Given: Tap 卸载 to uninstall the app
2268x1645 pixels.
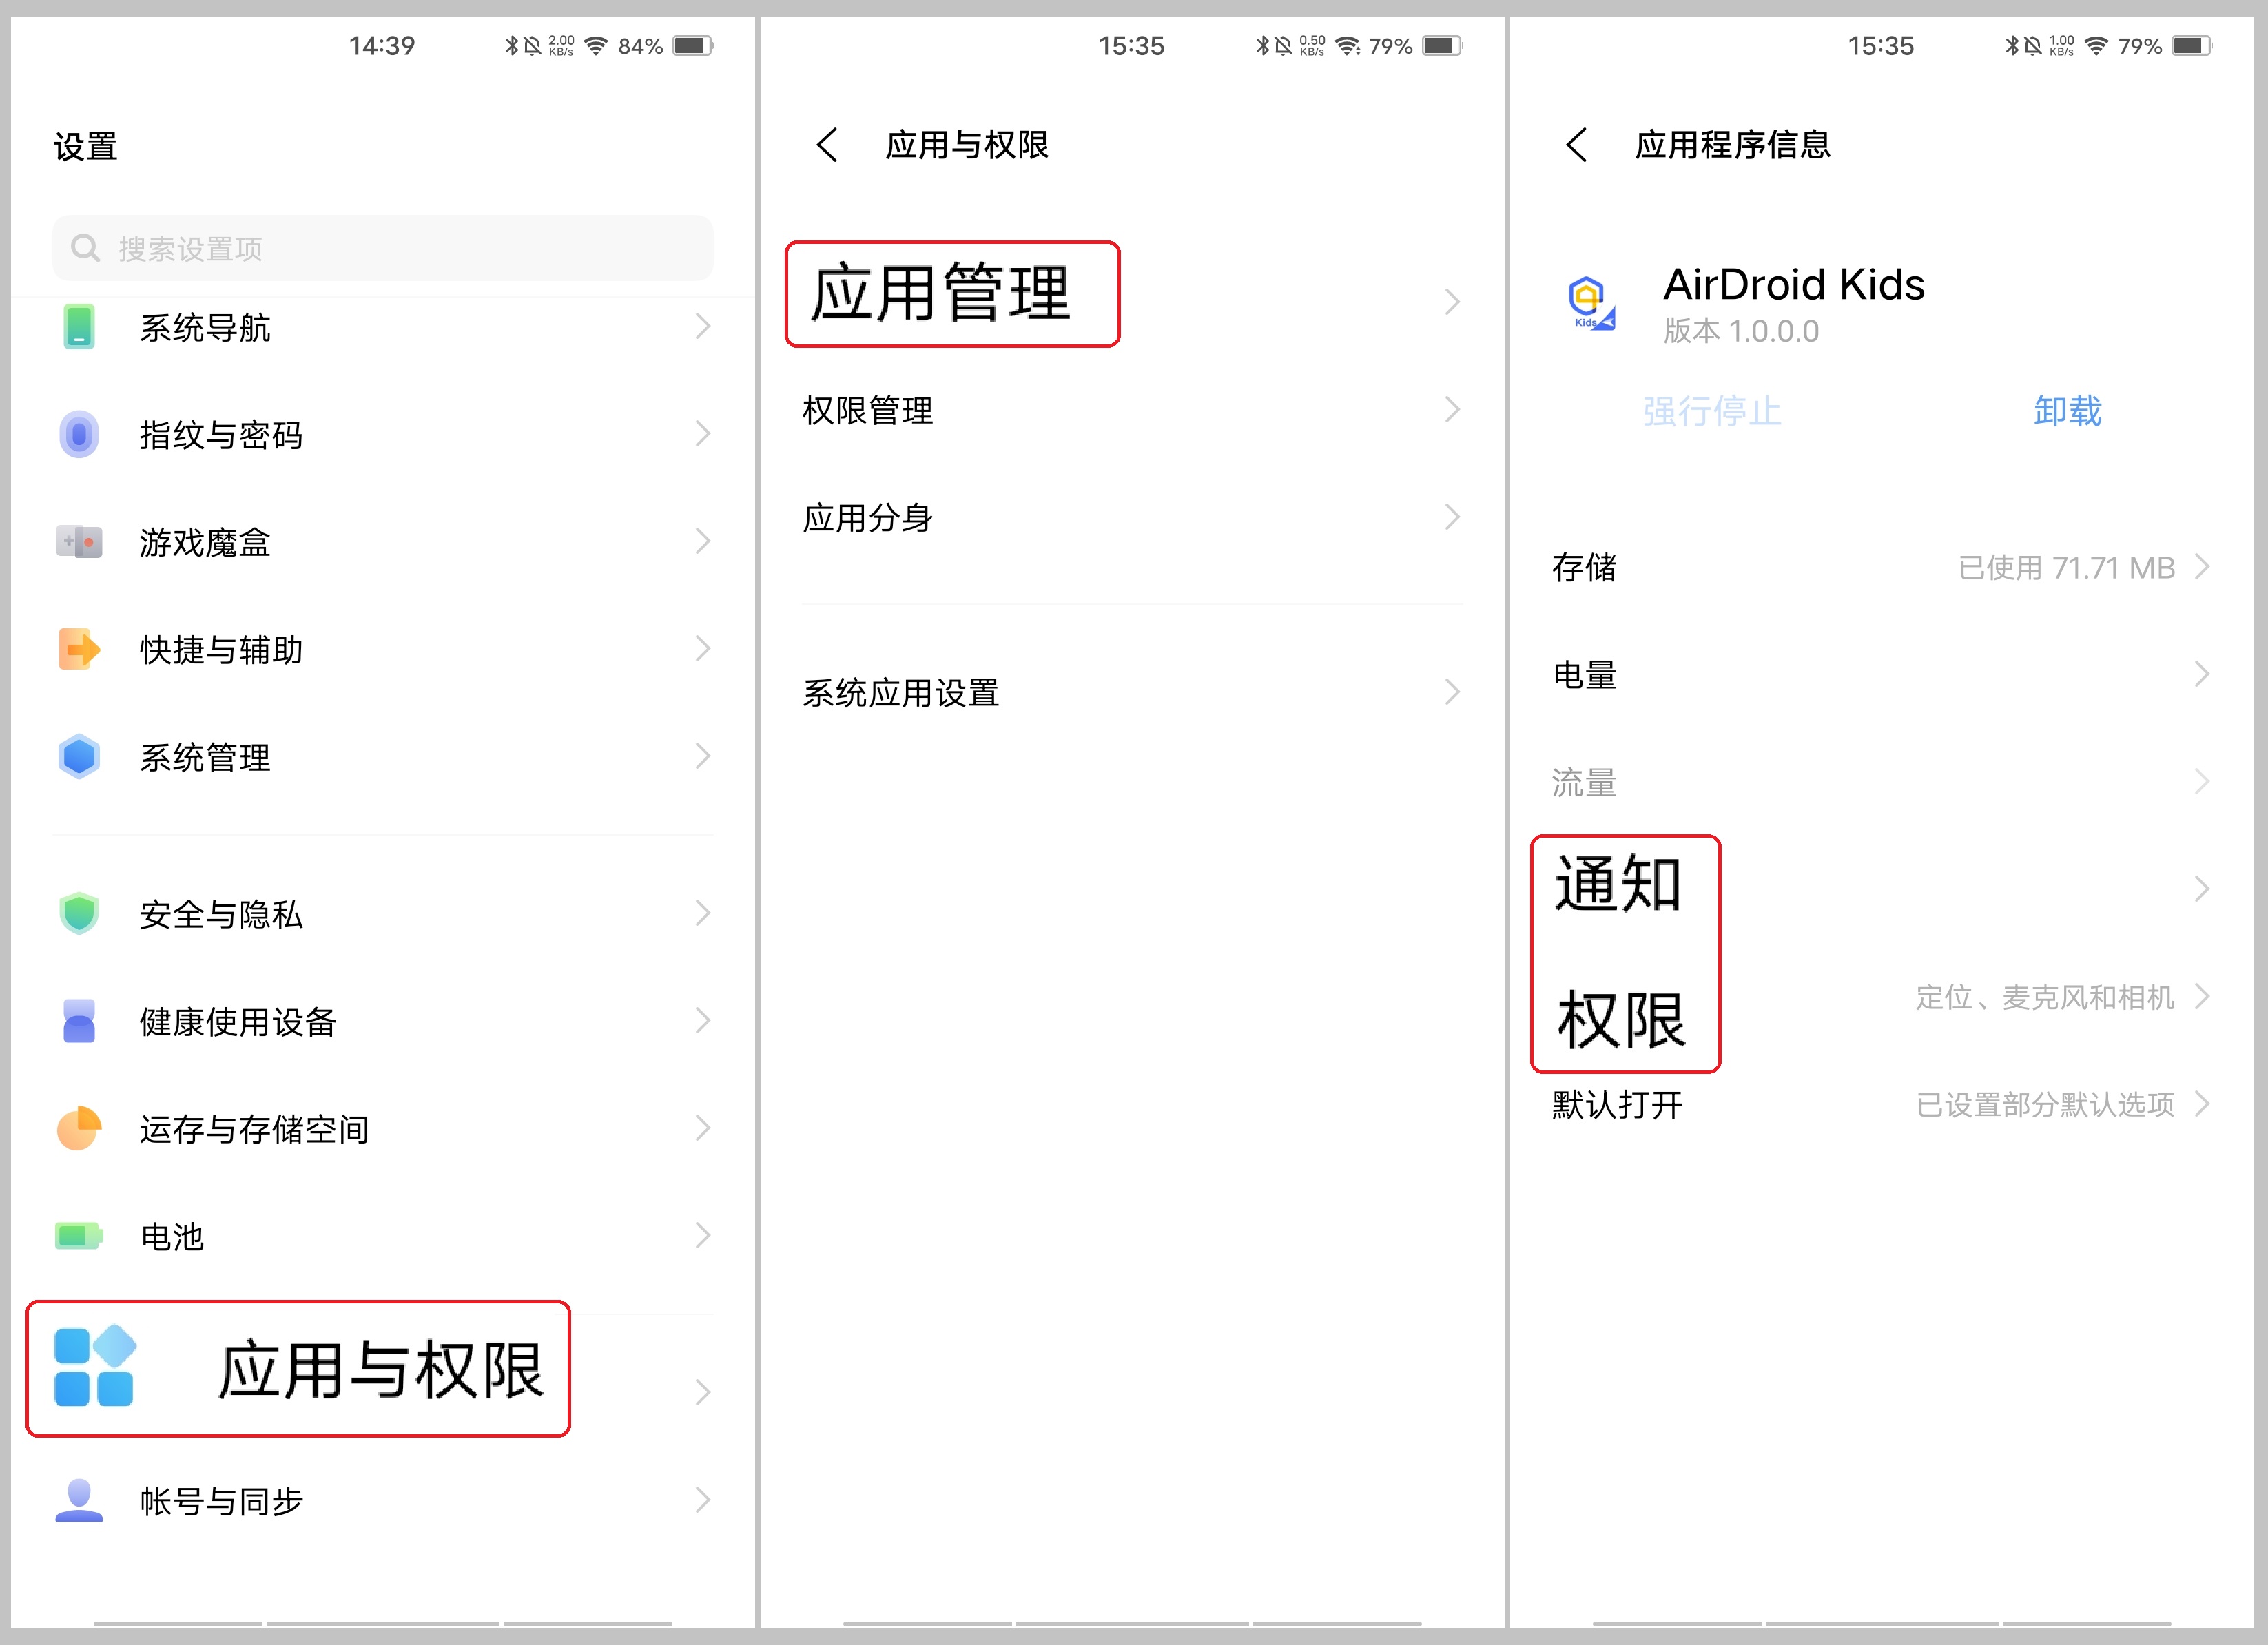Looking at the screenshot, I should tap(2067, 410).
